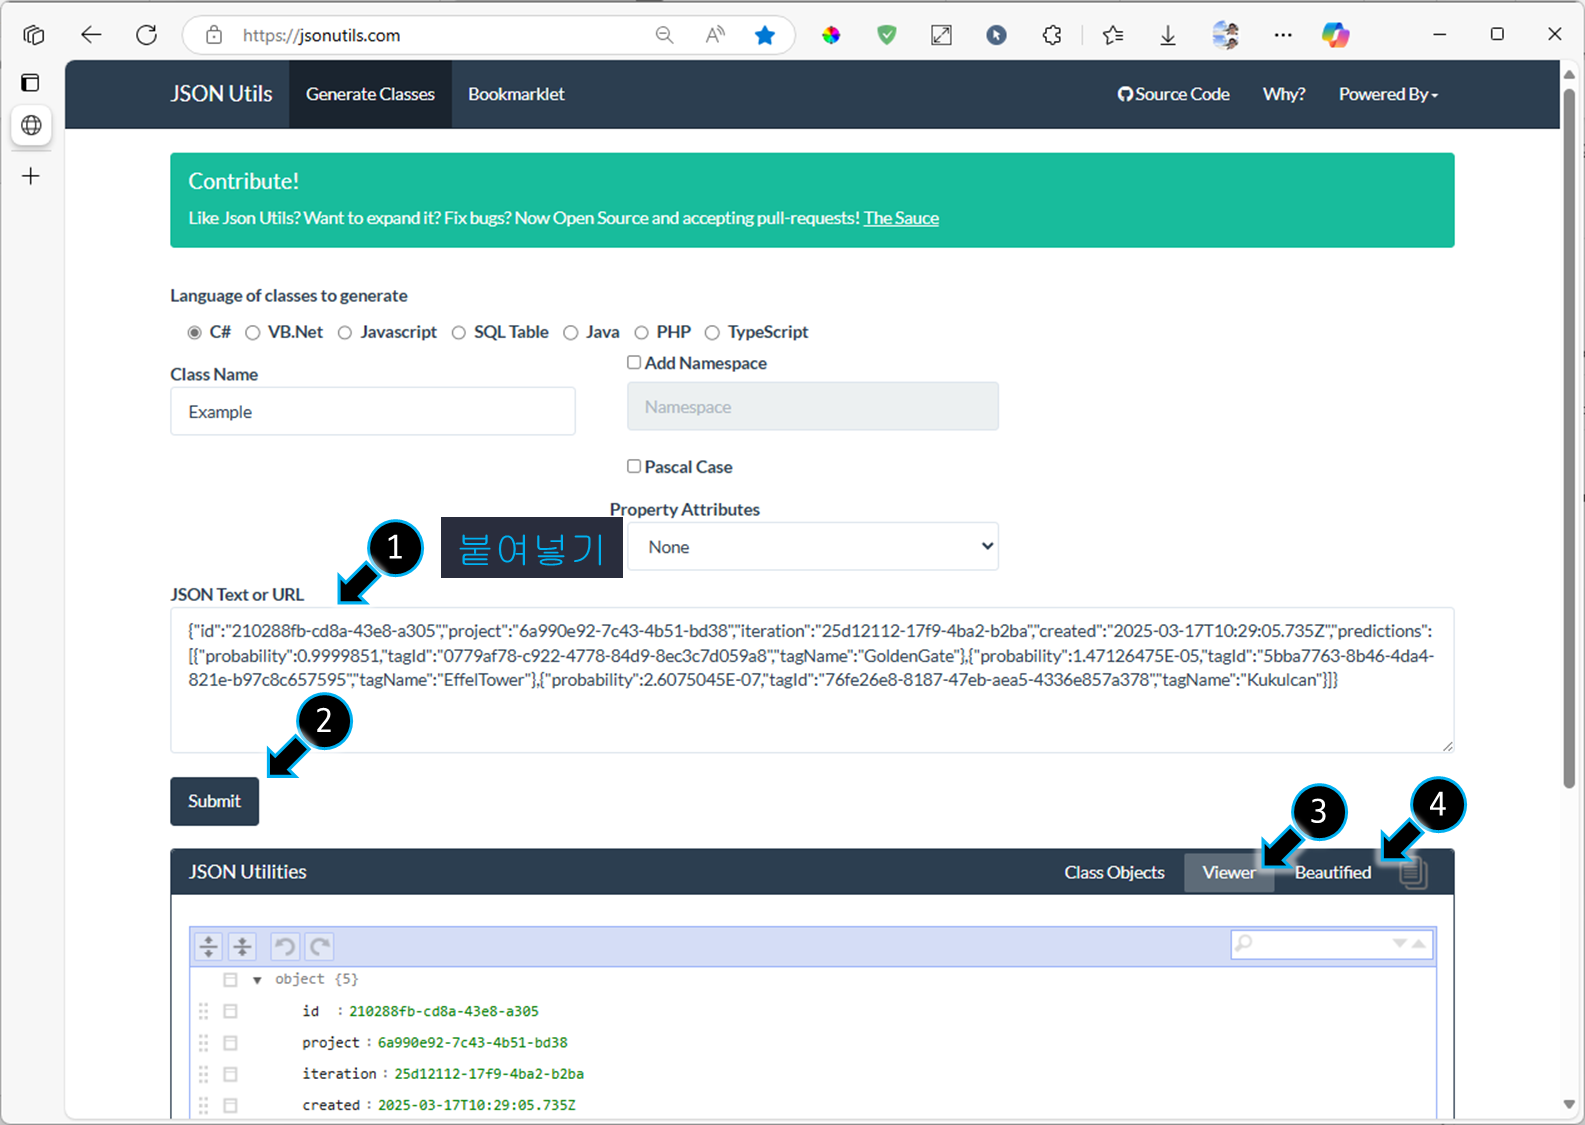
Task: Undo last action in JSON viewer
Action: [x=285, y=946]
